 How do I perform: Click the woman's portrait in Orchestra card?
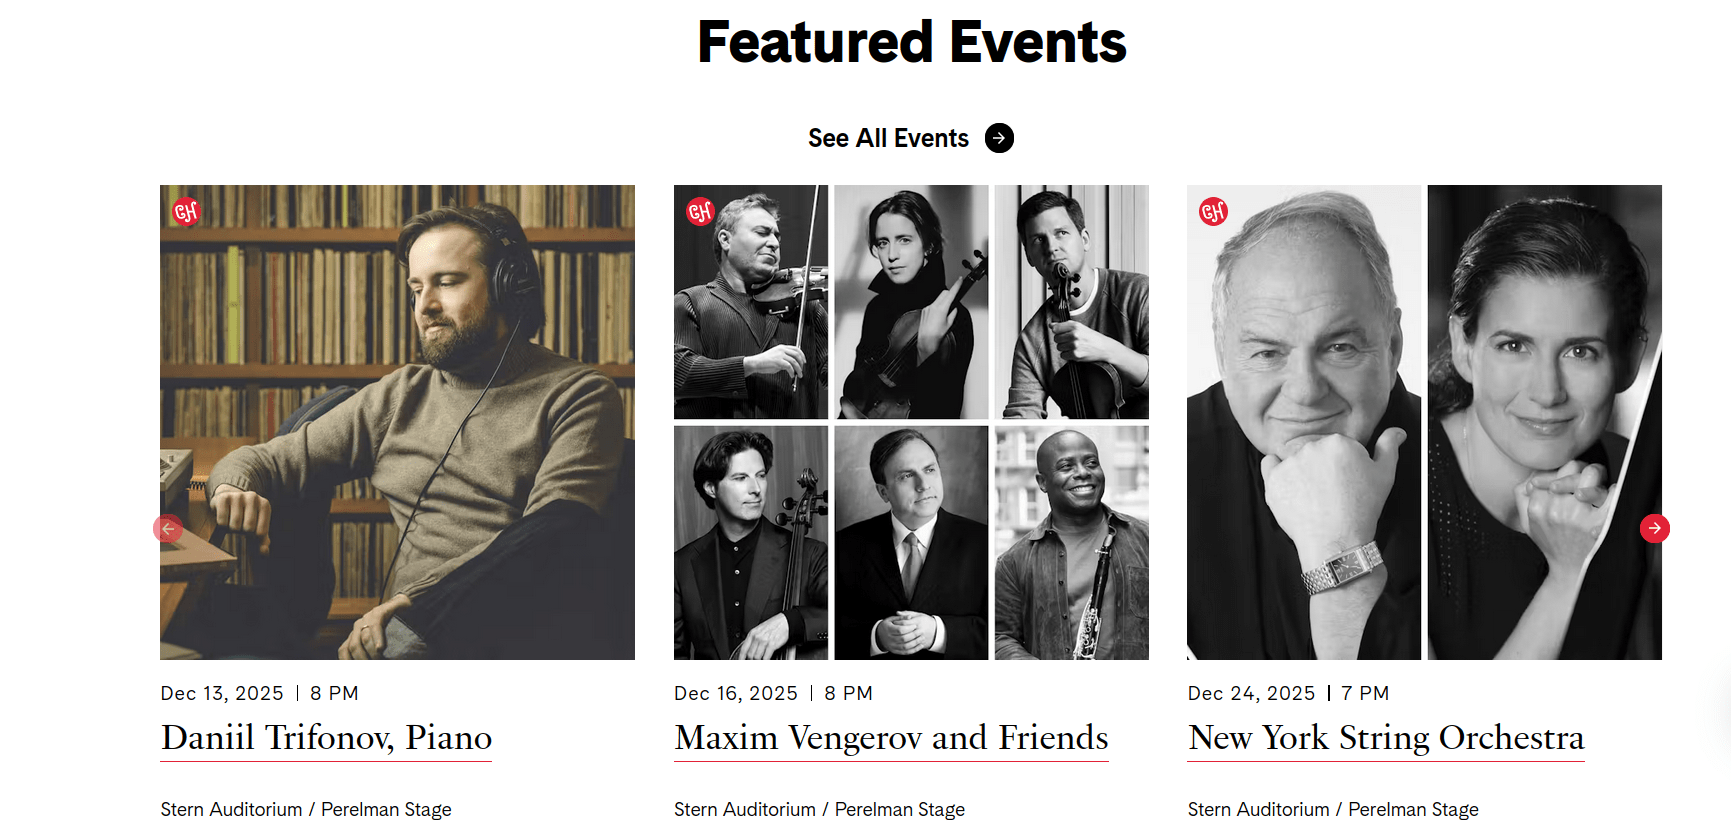1544,421
